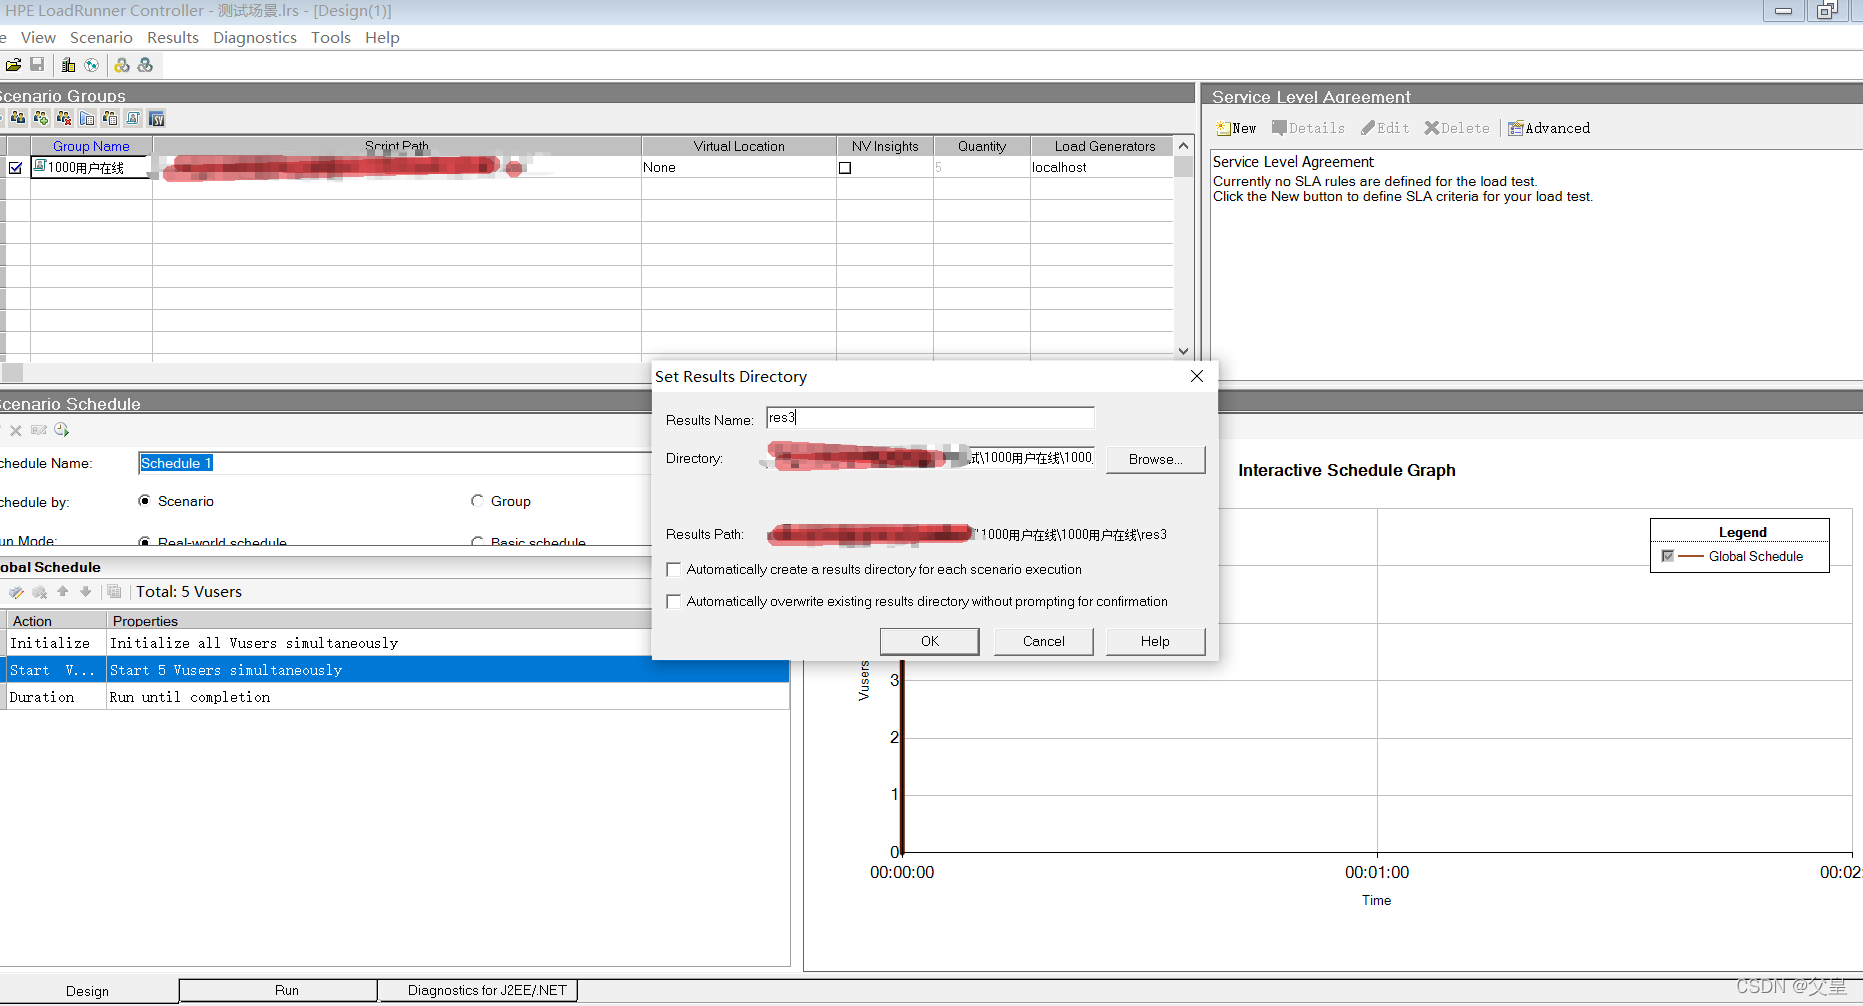
Task: Switch to the Run tab
Action: pyautogui.click(x=279, y=991)
